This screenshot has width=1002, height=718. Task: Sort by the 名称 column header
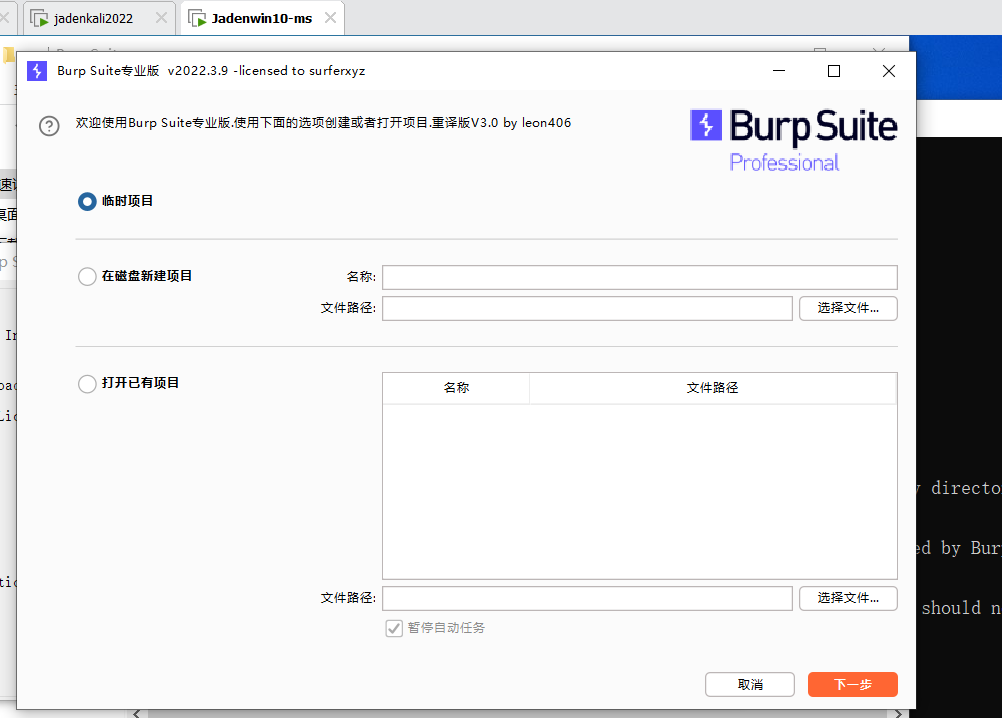pyautogui.click(x=456, y=388)
